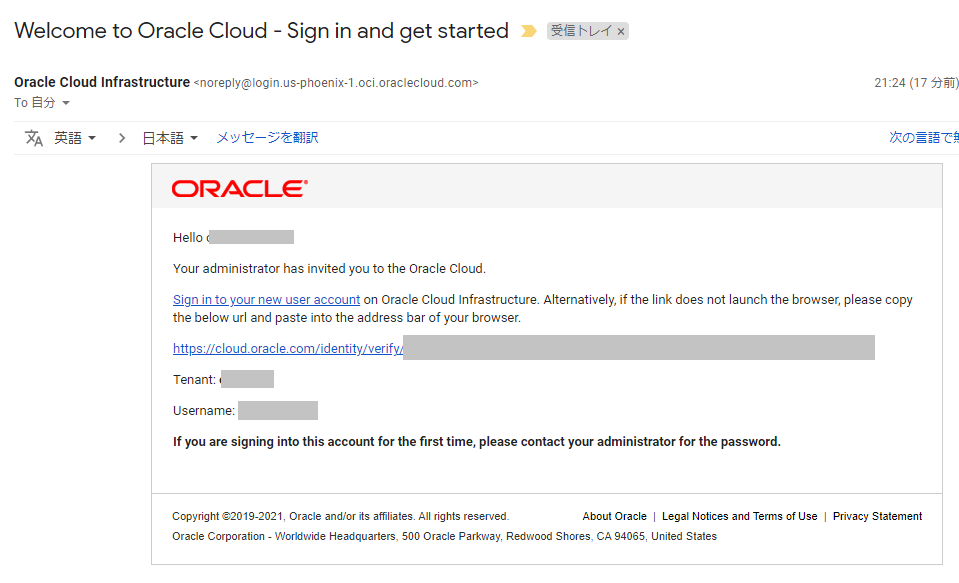Click the yellow importance marker icon

point(528,31)
